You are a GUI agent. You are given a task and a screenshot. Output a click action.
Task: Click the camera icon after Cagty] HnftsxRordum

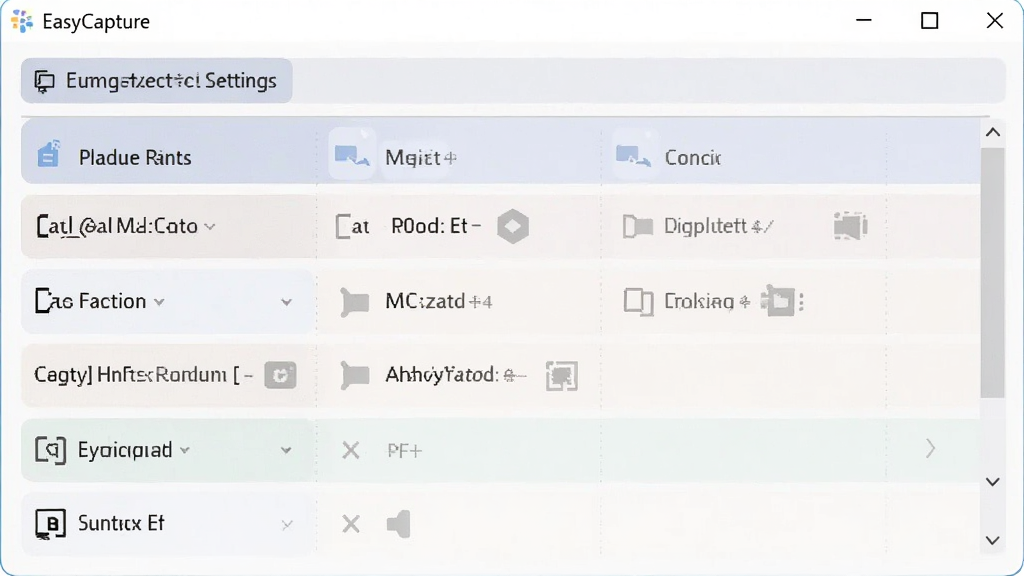pos(280,376)
